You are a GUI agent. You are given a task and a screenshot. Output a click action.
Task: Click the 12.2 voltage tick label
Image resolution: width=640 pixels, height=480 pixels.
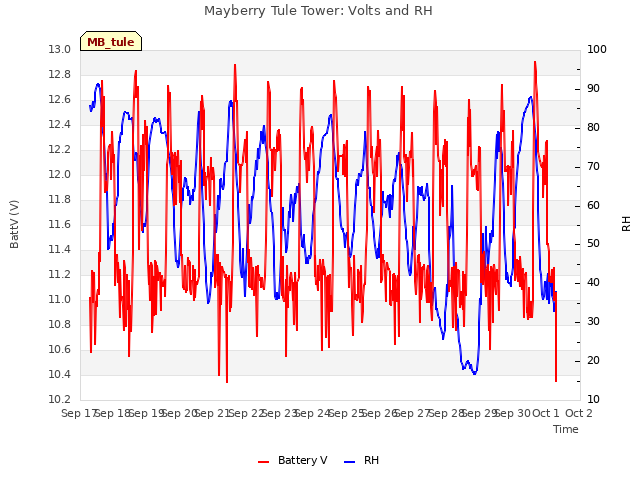60,150
